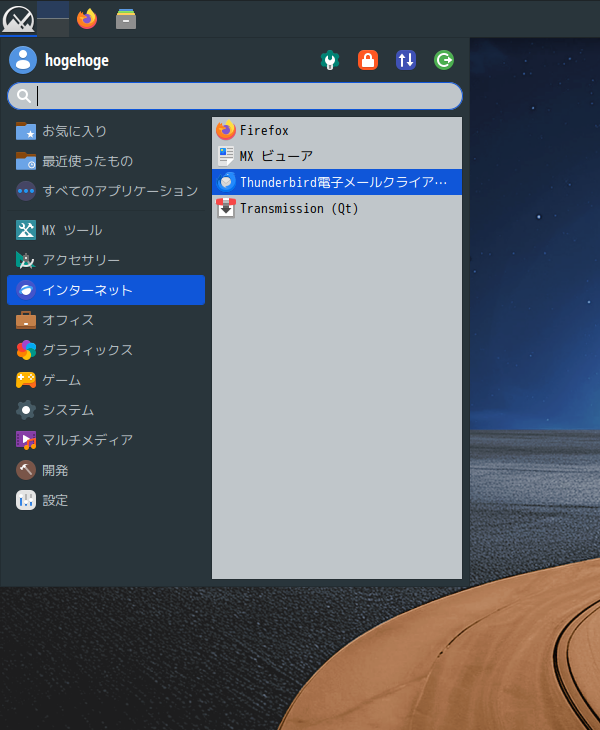Select the MX ツール category

pos(106,230)
